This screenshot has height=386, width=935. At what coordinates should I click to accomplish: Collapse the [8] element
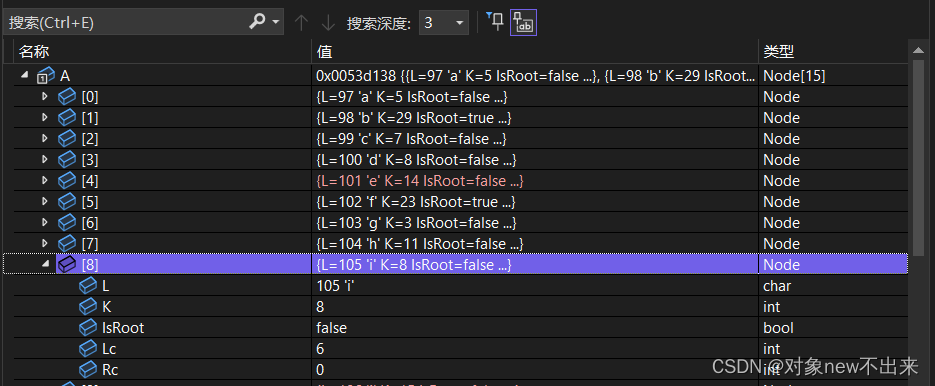[x=45, y=264]
